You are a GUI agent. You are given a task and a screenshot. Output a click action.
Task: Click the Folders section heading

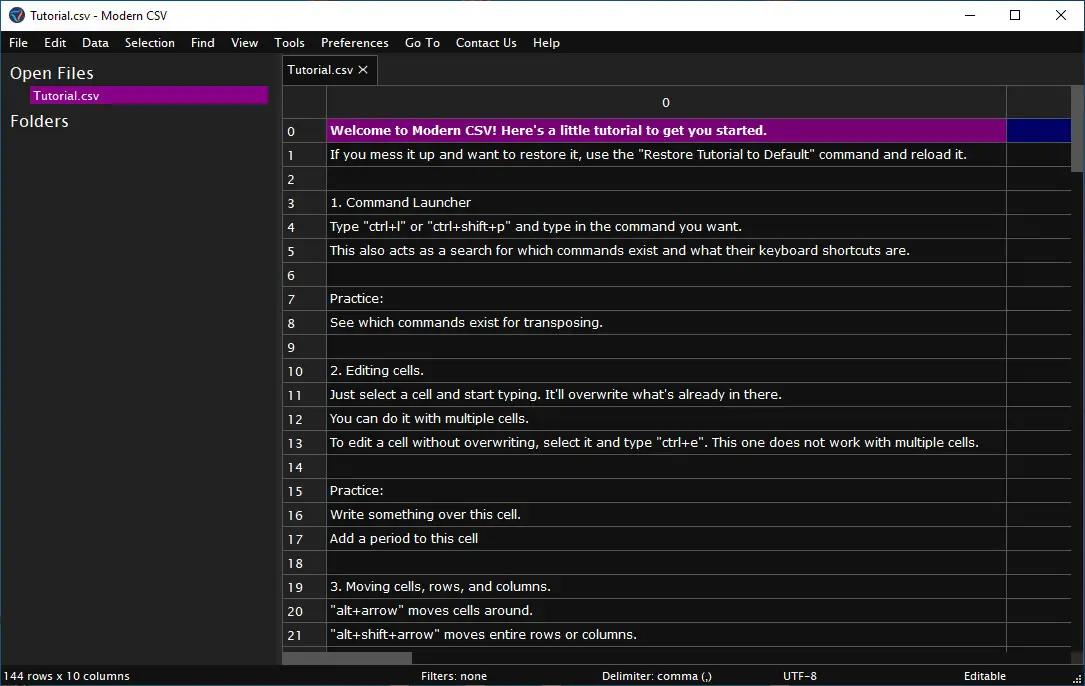pos(39,121)
